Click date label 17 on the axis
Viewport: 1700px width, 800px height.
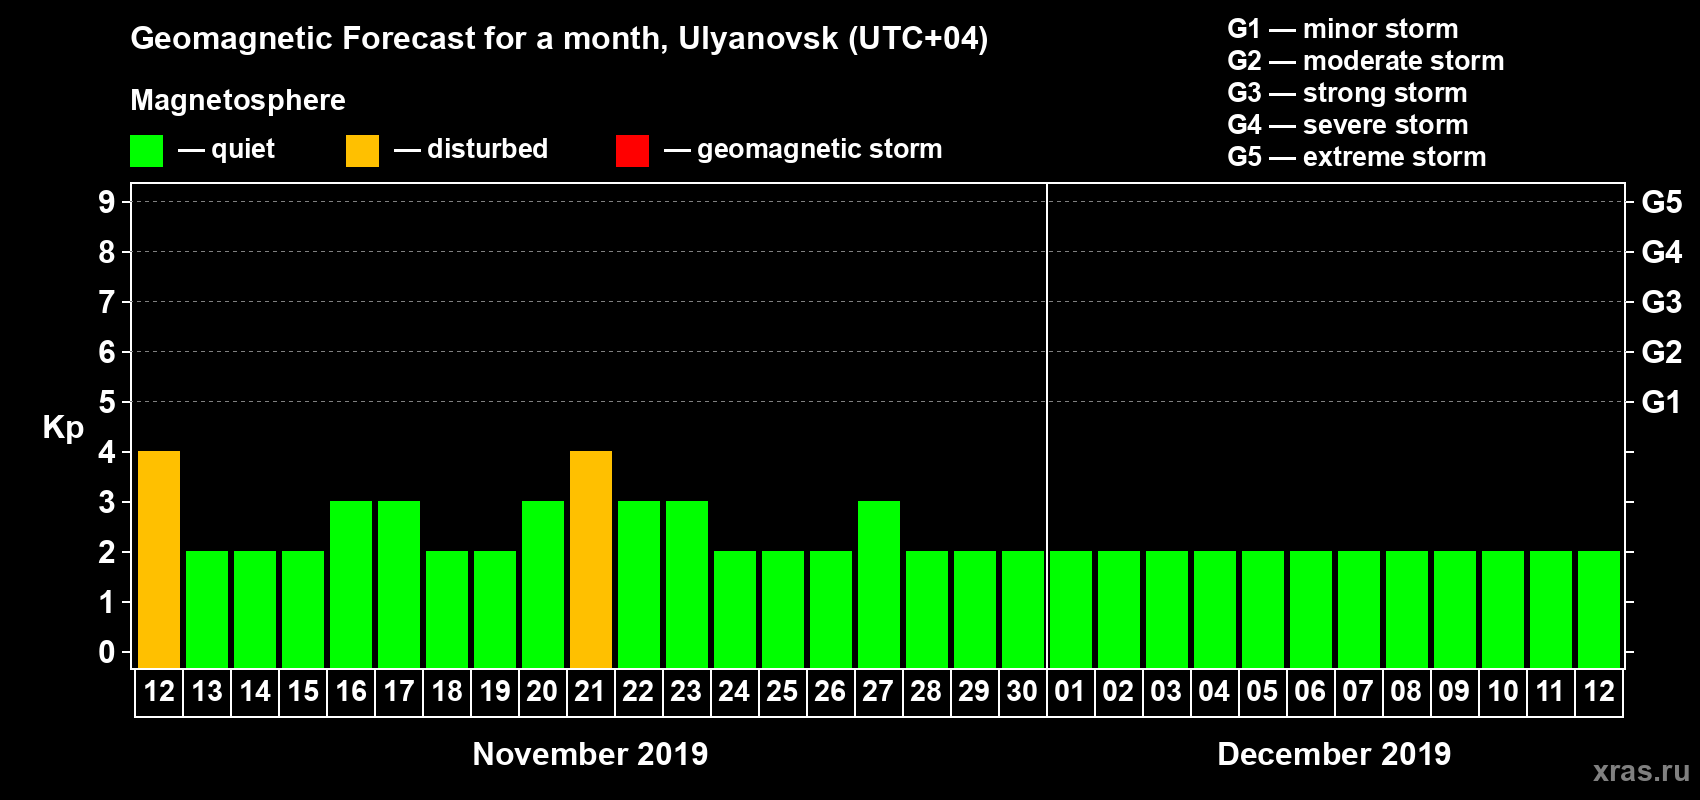[399, 692]
